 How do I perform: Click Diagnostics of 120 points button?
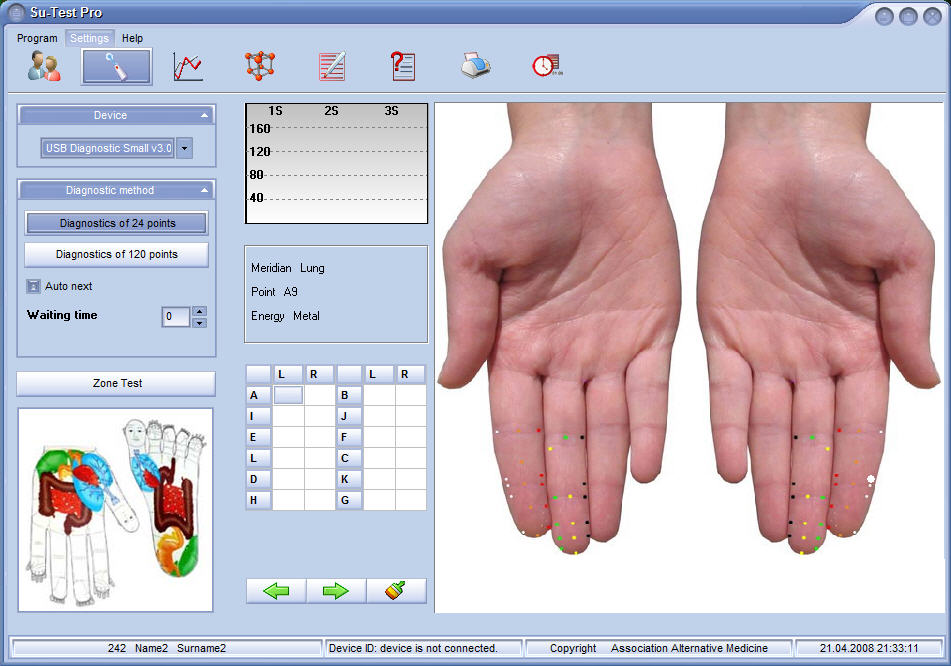(x=116, y=254)
